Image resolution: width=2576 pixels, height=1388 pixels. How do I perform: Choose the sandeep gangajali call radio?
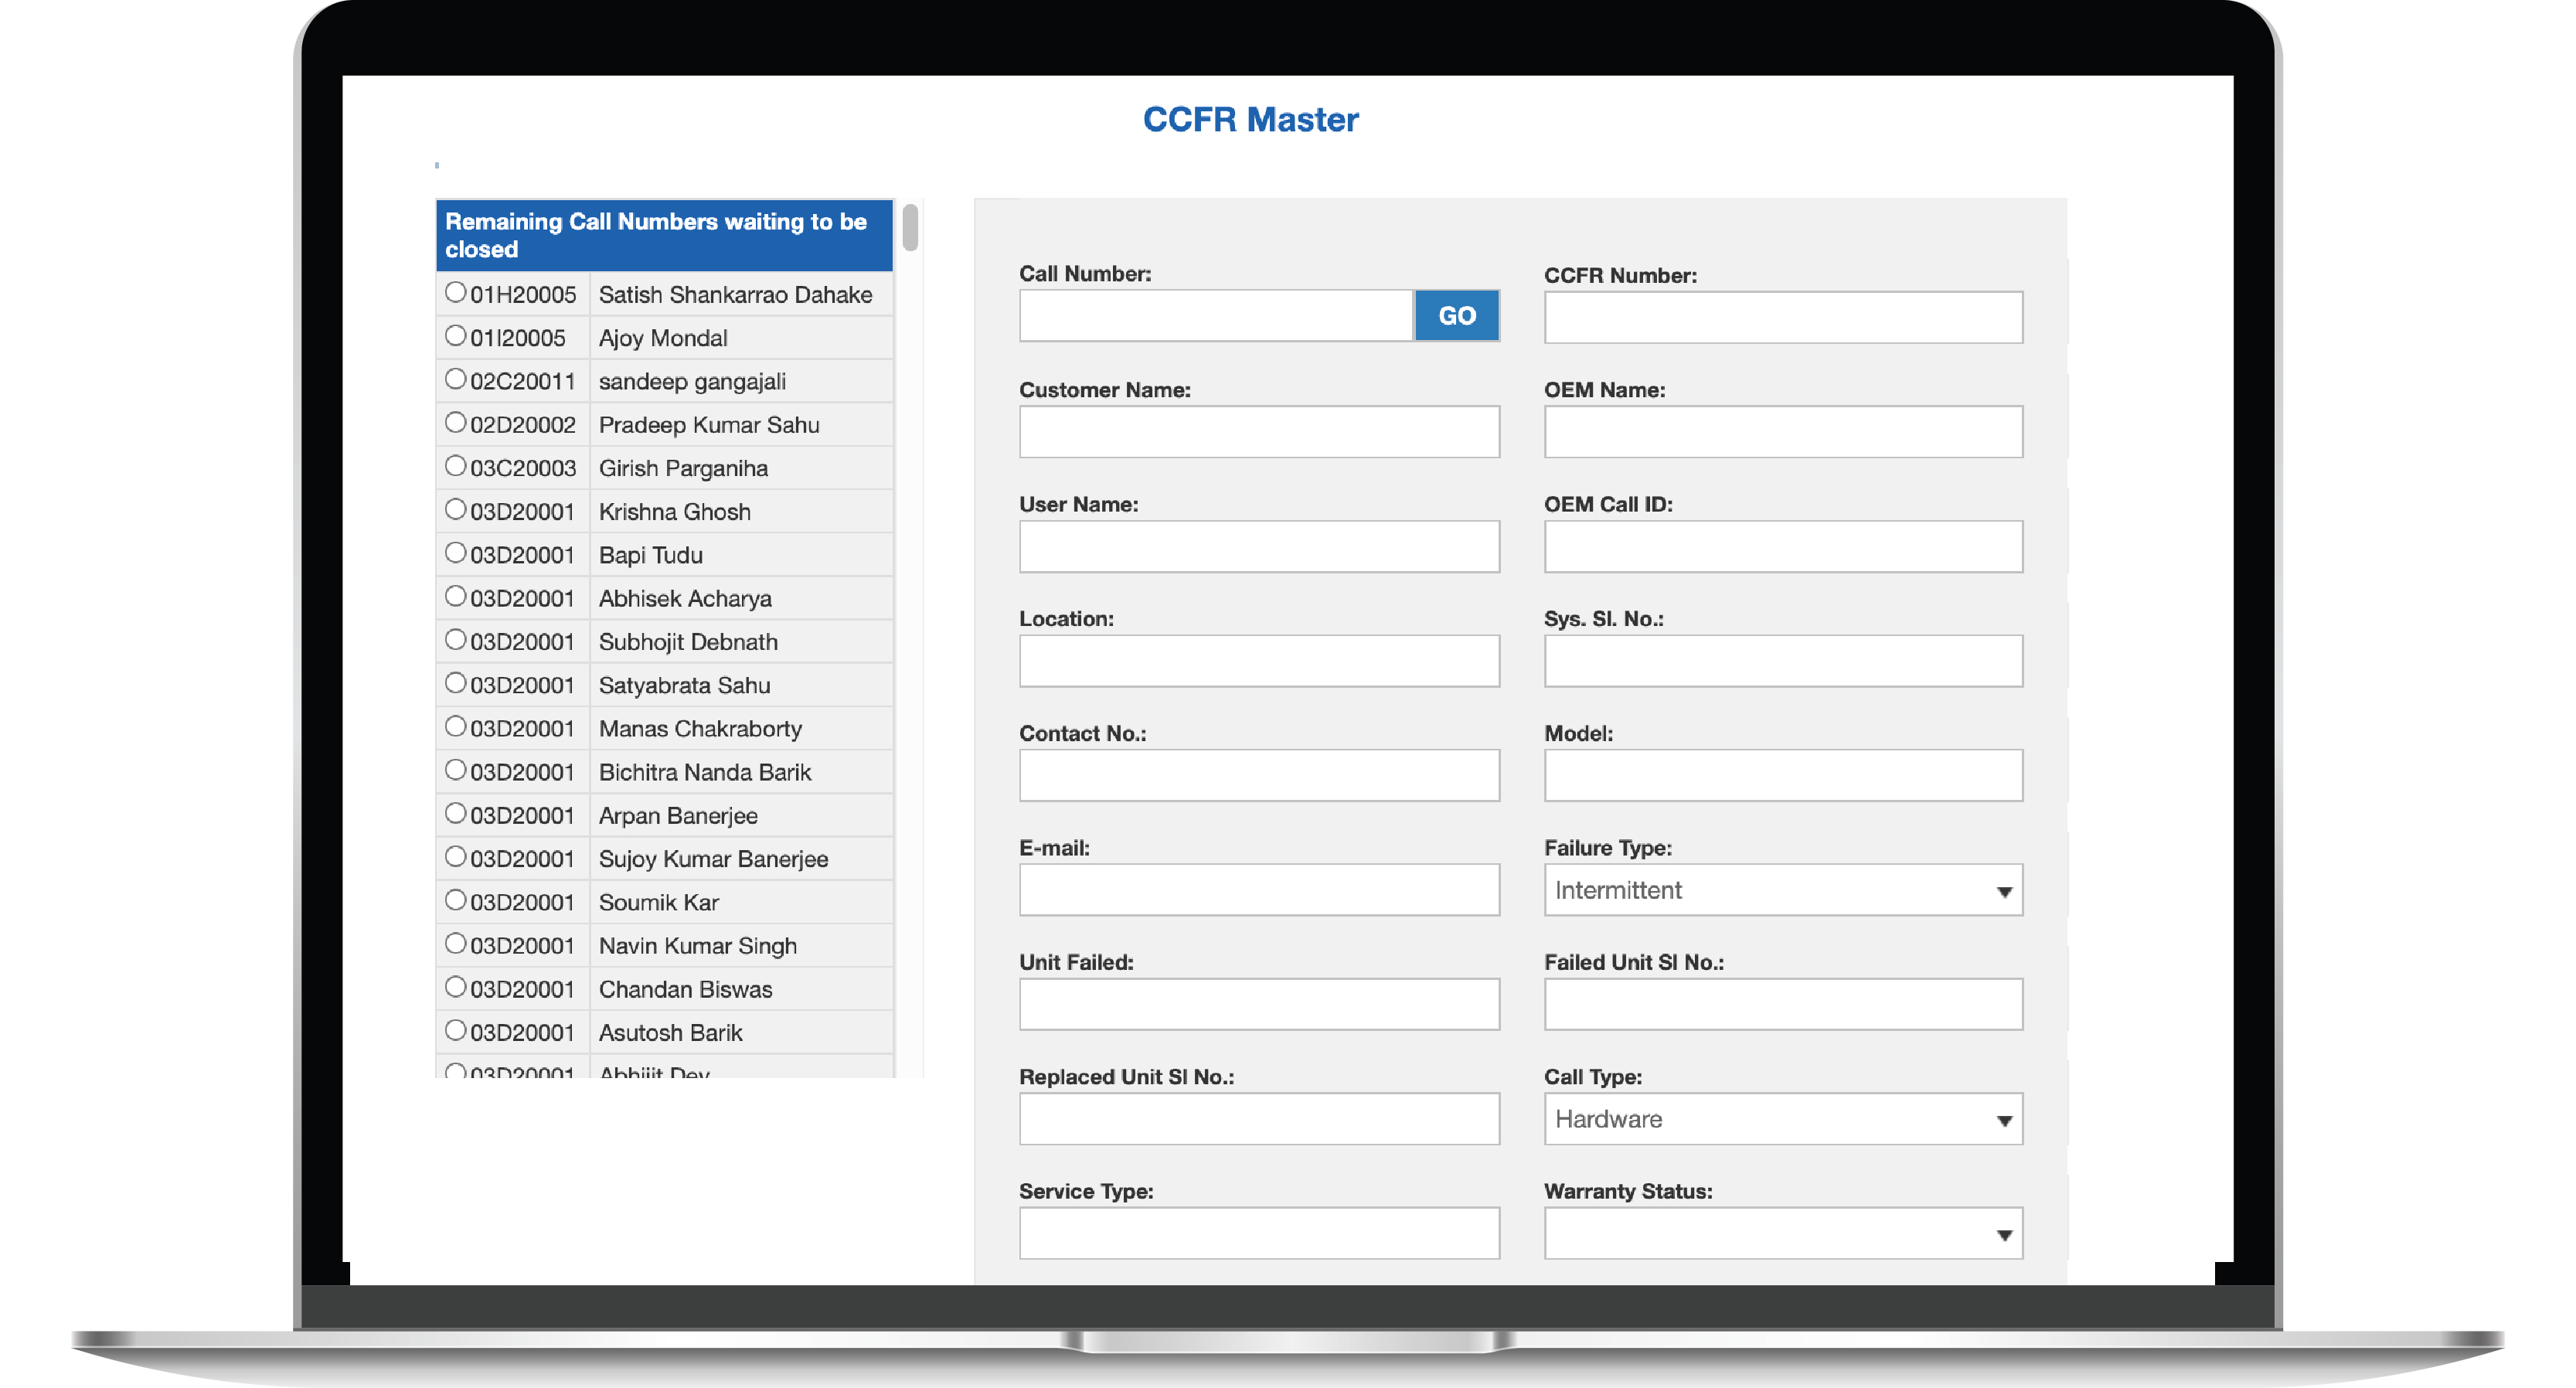pos(455,379)
